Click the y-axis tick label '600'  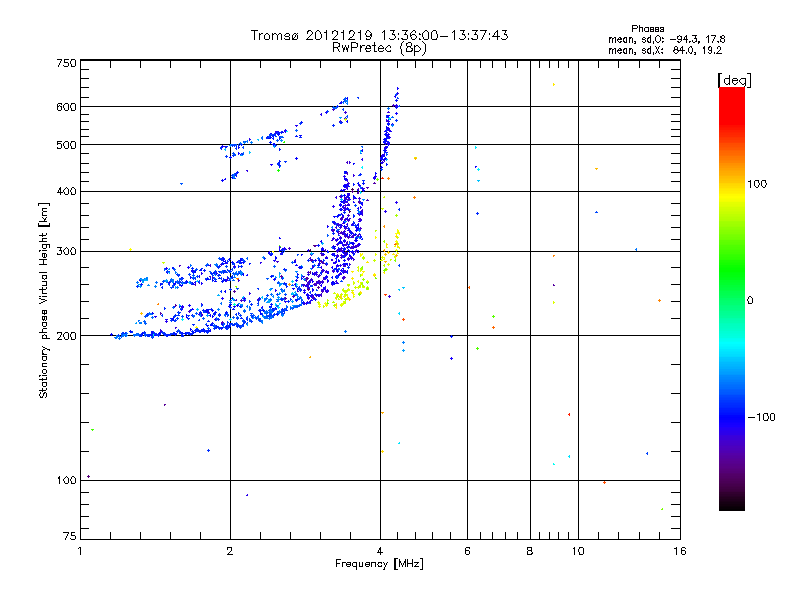(67, 107)
